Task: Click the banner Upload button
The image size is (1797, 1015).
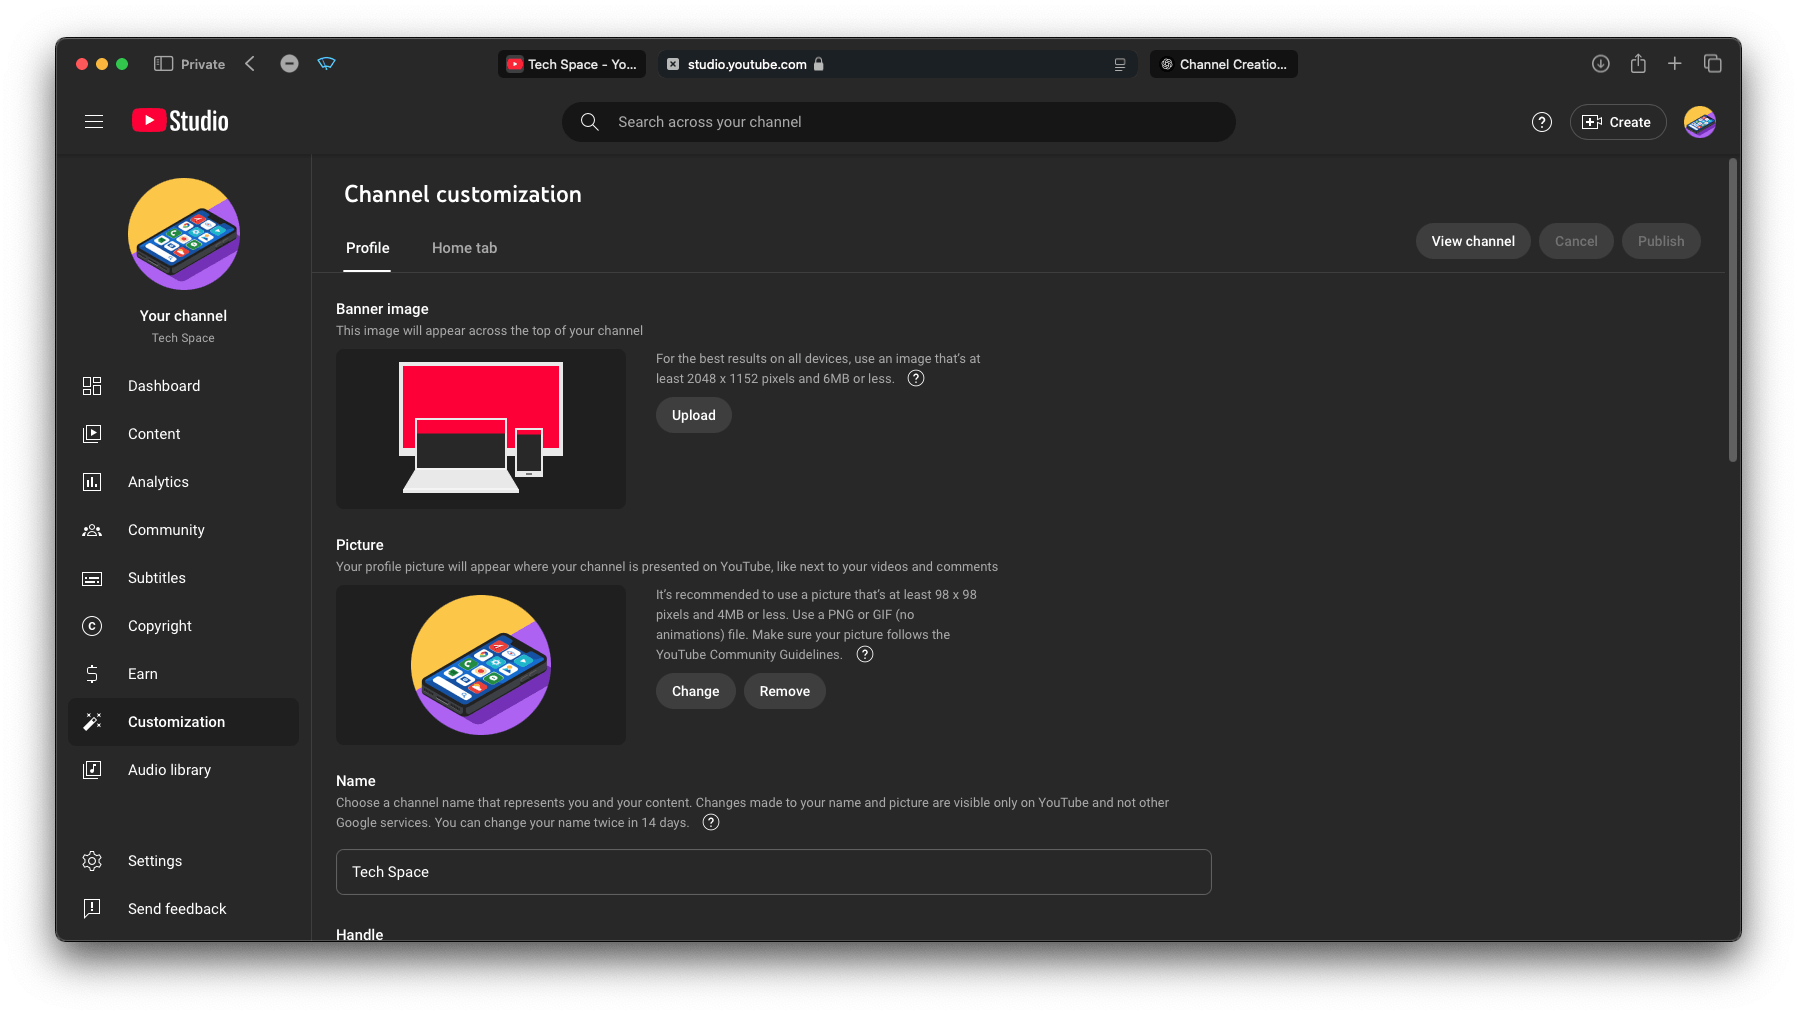Action: pyautogui.click(x=693, y=415)
